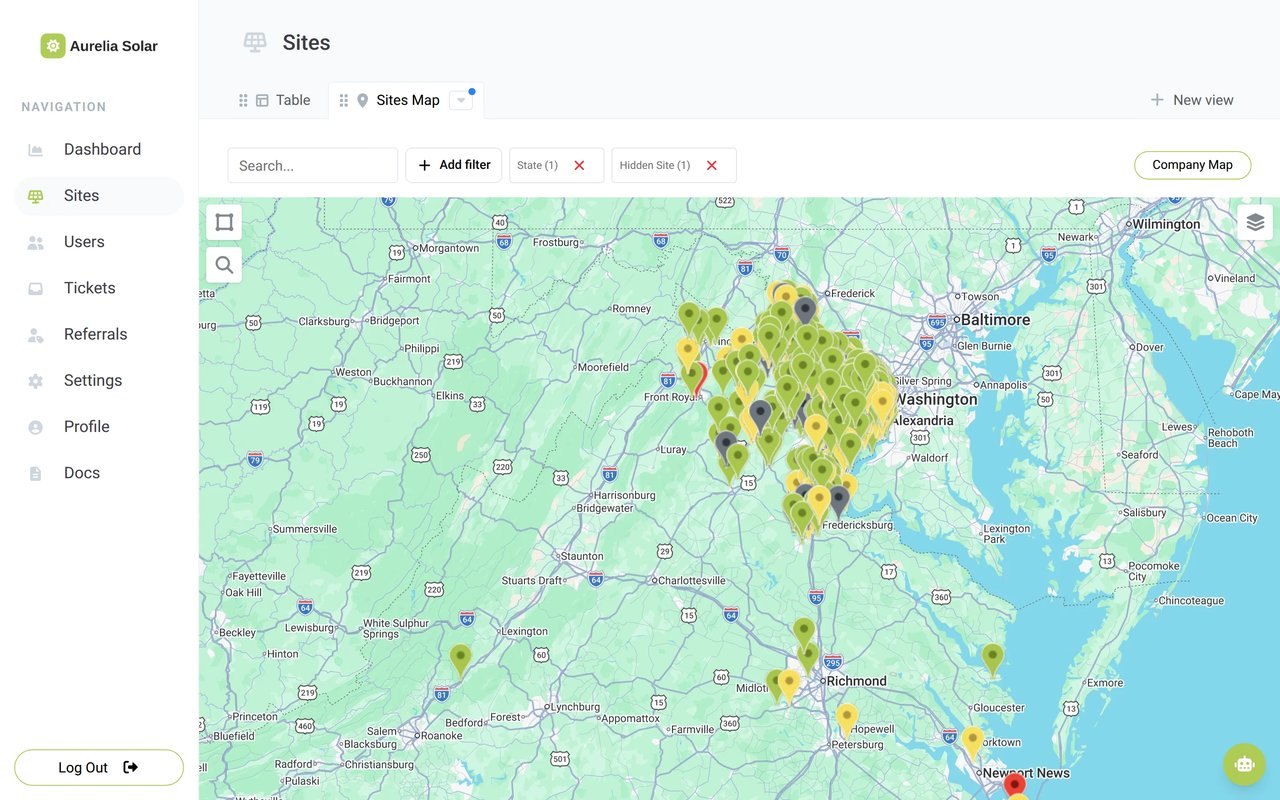Click the Log Out button

[x=99, y=768]
